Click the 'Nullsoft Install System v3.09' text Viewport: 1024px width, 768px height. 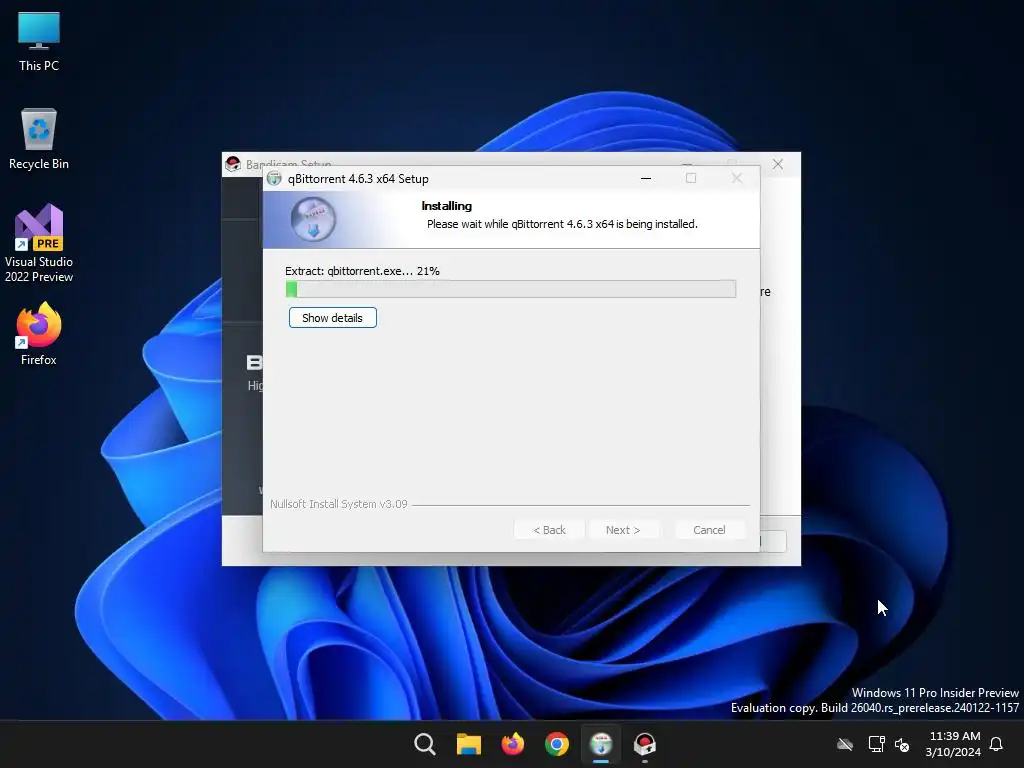coord(338,504)
